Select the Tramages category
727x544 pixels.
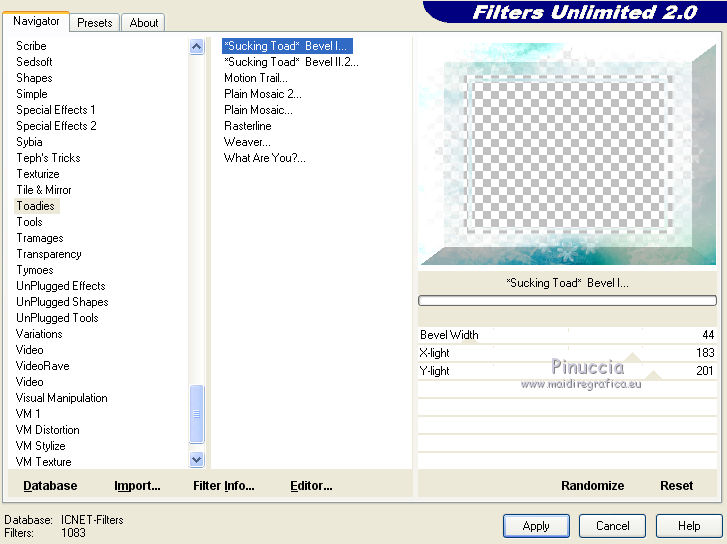click(40, 238)
